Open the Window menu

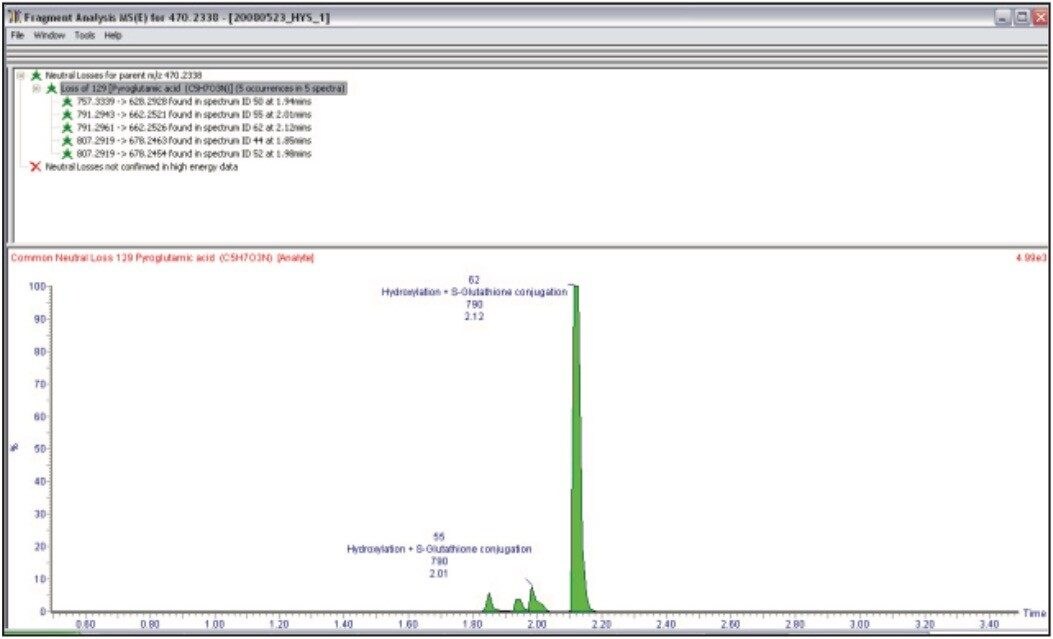[x=49, y=35]
